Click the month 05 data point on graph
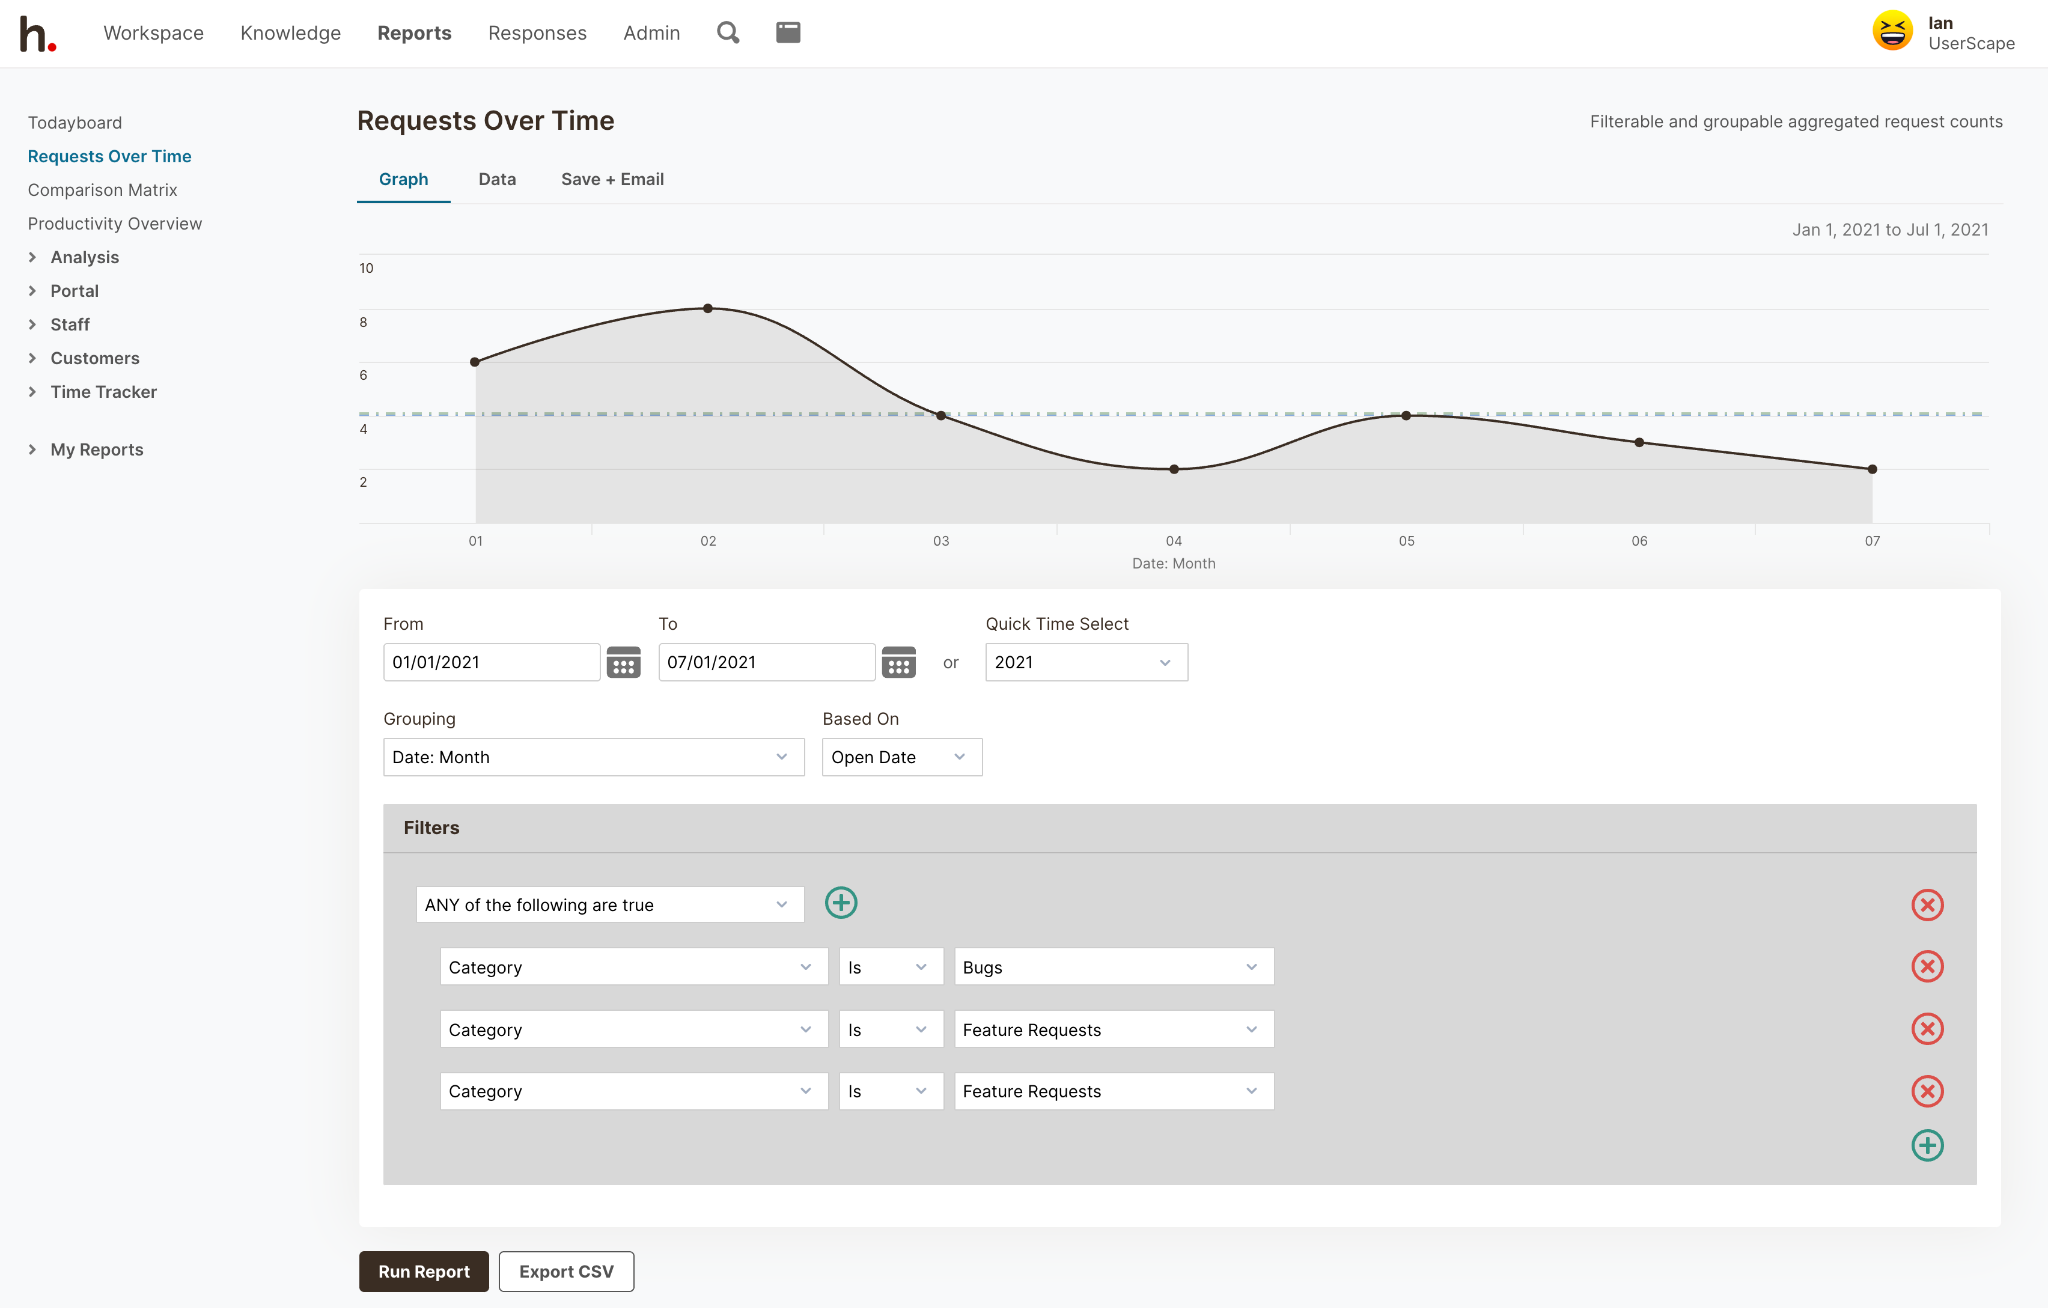This screenshot has width=2048, height=1308. 1406,415
